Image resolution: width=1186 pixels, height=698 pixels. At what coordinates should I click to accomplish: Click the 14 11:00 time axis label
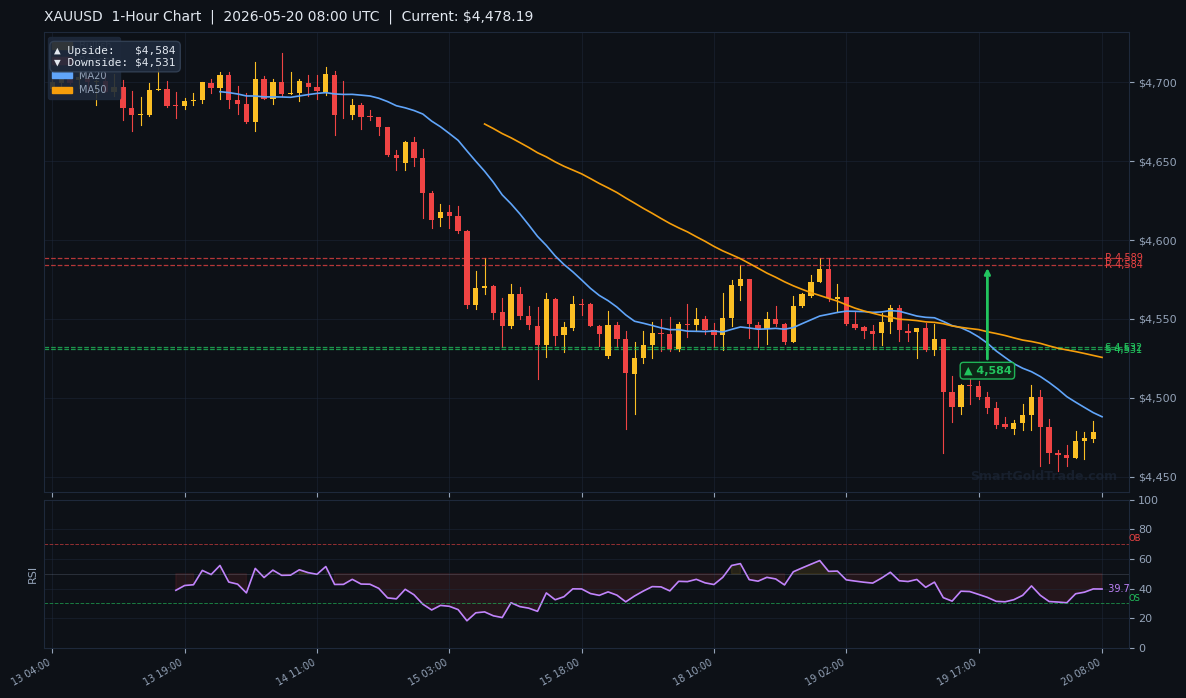(x=296, y=672)
